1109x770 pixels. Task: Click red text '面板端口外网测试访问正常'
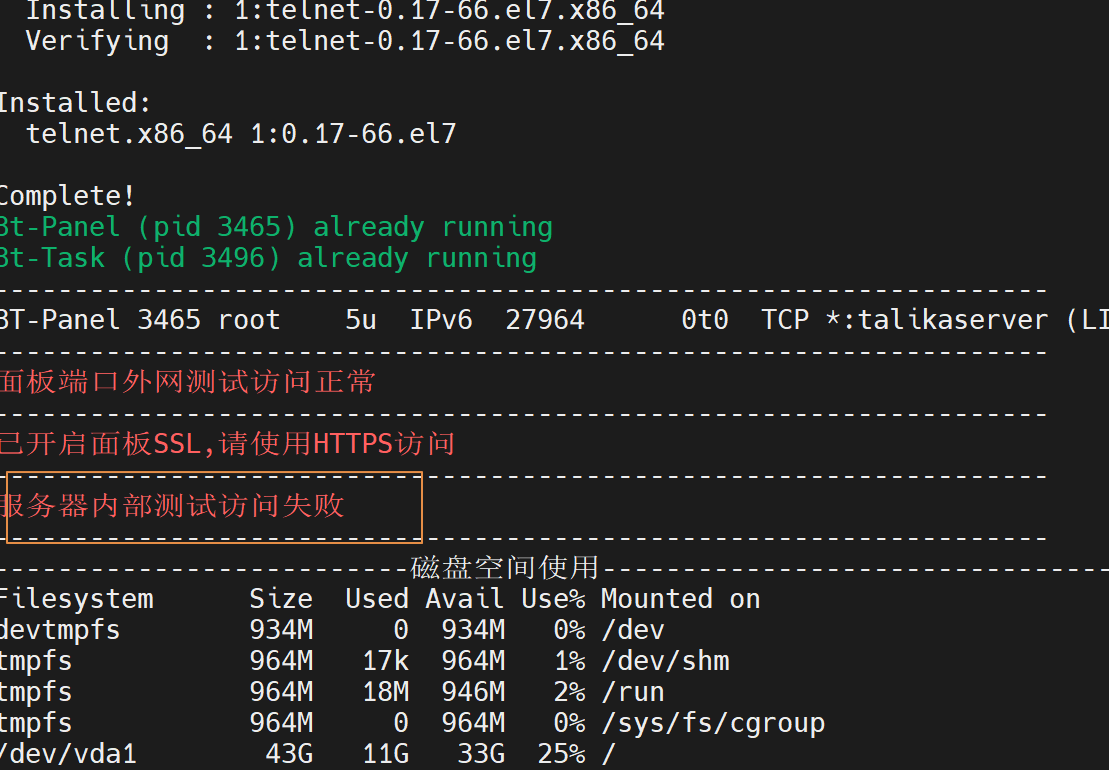(x=187, y=382)
